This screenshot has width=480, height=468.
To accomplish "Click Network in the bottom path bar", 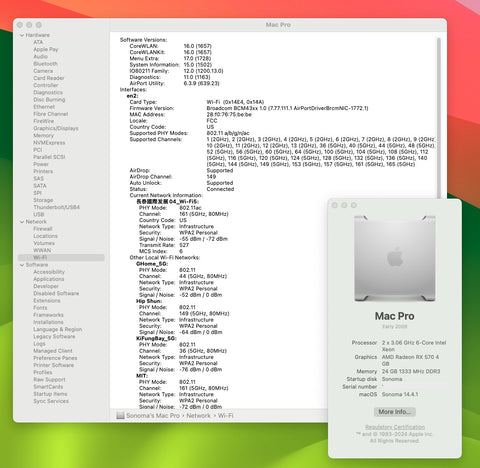I will coord(198,416).
